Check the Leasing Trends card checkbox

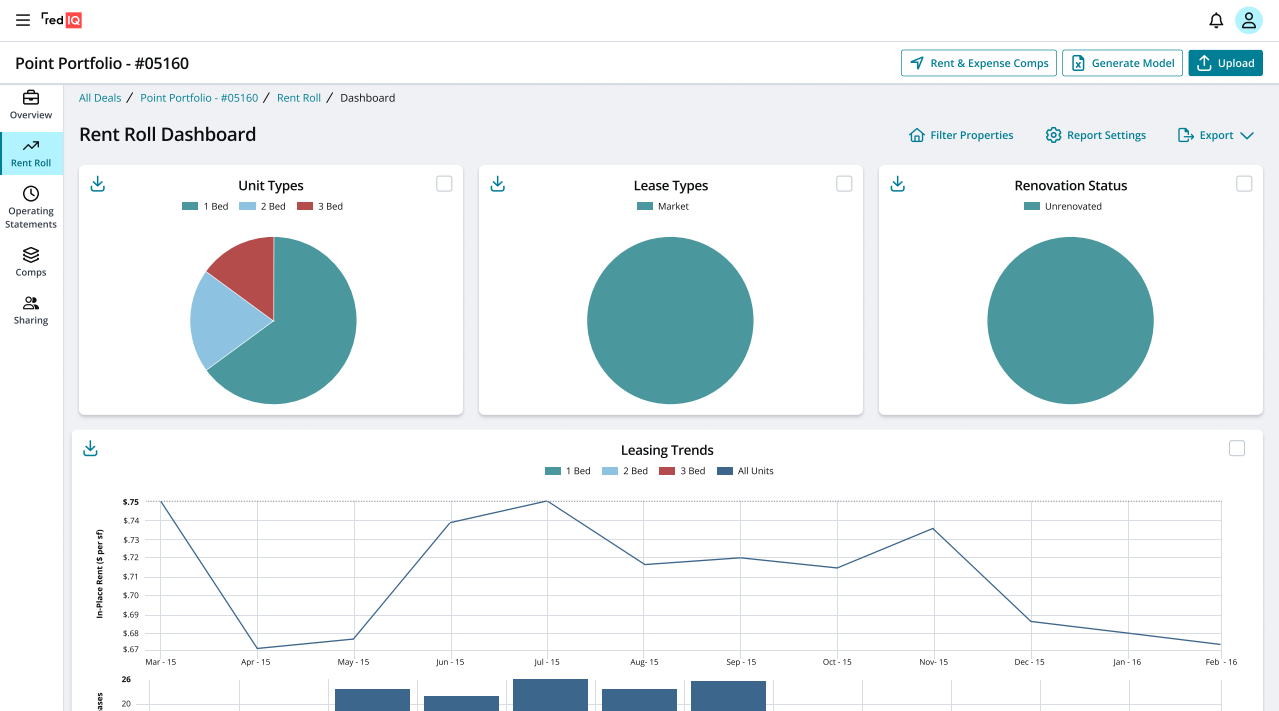click(x=1237, y=448)
